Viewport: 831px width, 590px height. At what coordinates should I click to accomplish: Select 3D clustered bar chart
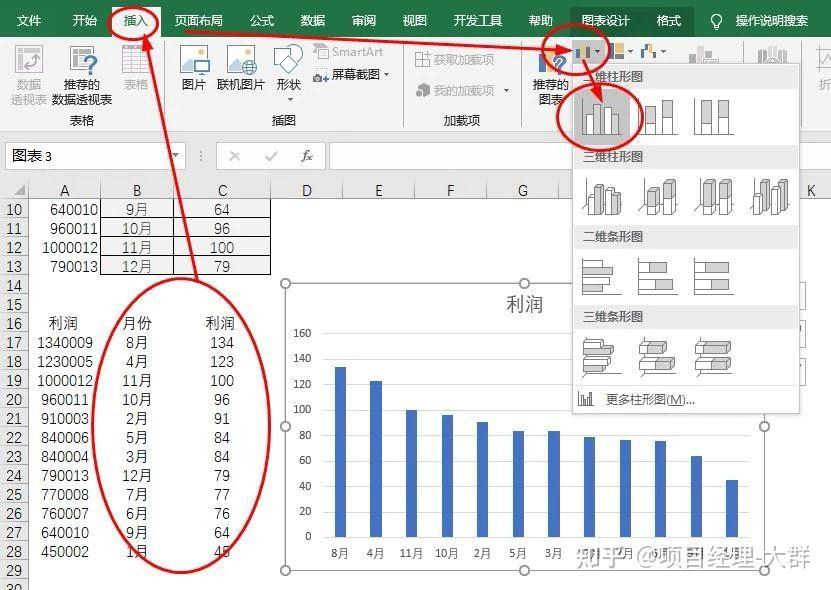pyautogui.click(x=602, y=356)
